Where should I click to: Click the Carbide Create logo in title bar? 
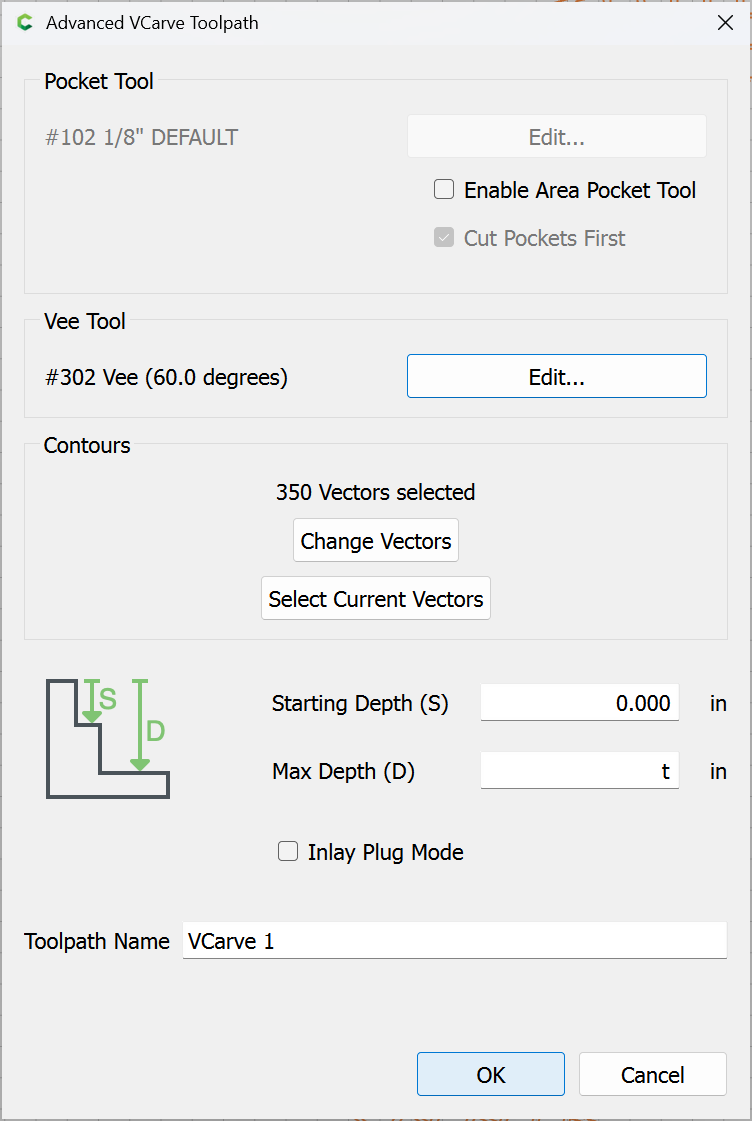point(25,23)
